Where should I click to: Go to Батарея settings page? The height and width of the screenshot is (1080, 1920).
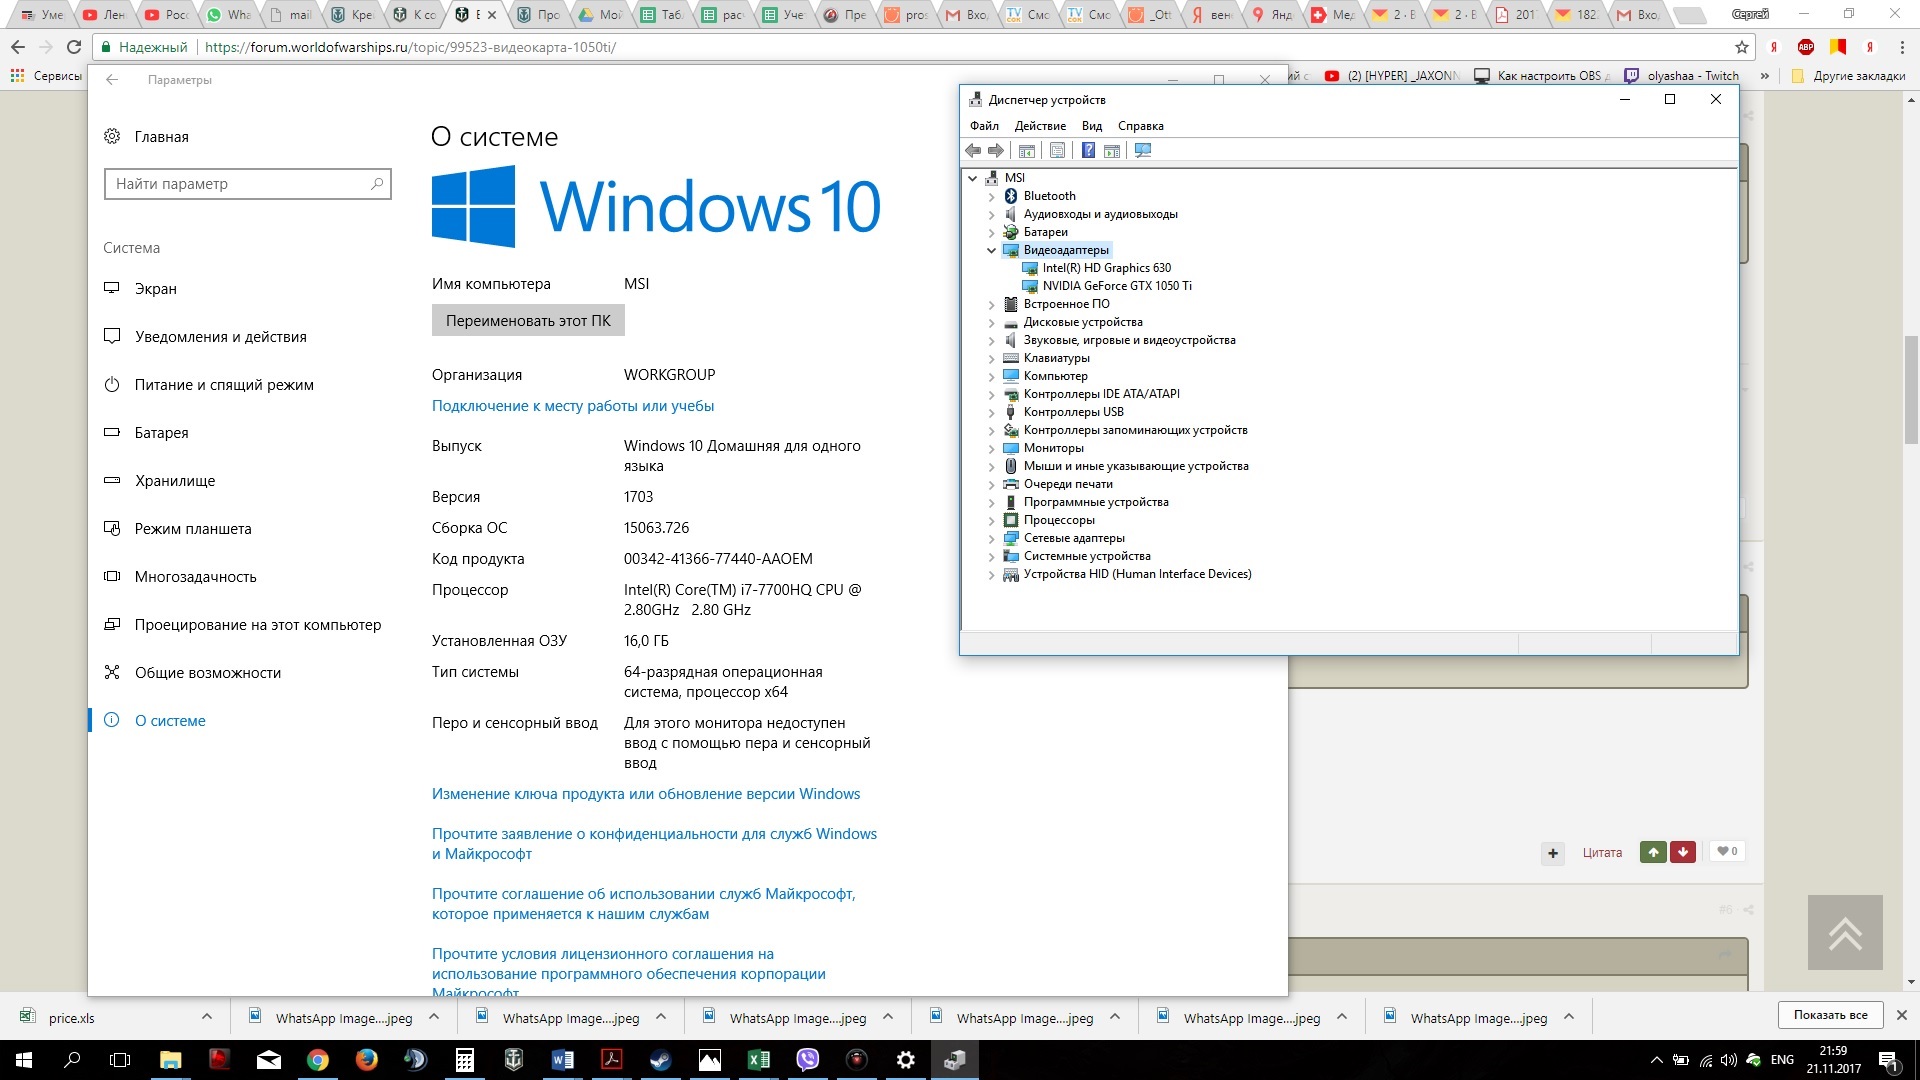161,433
